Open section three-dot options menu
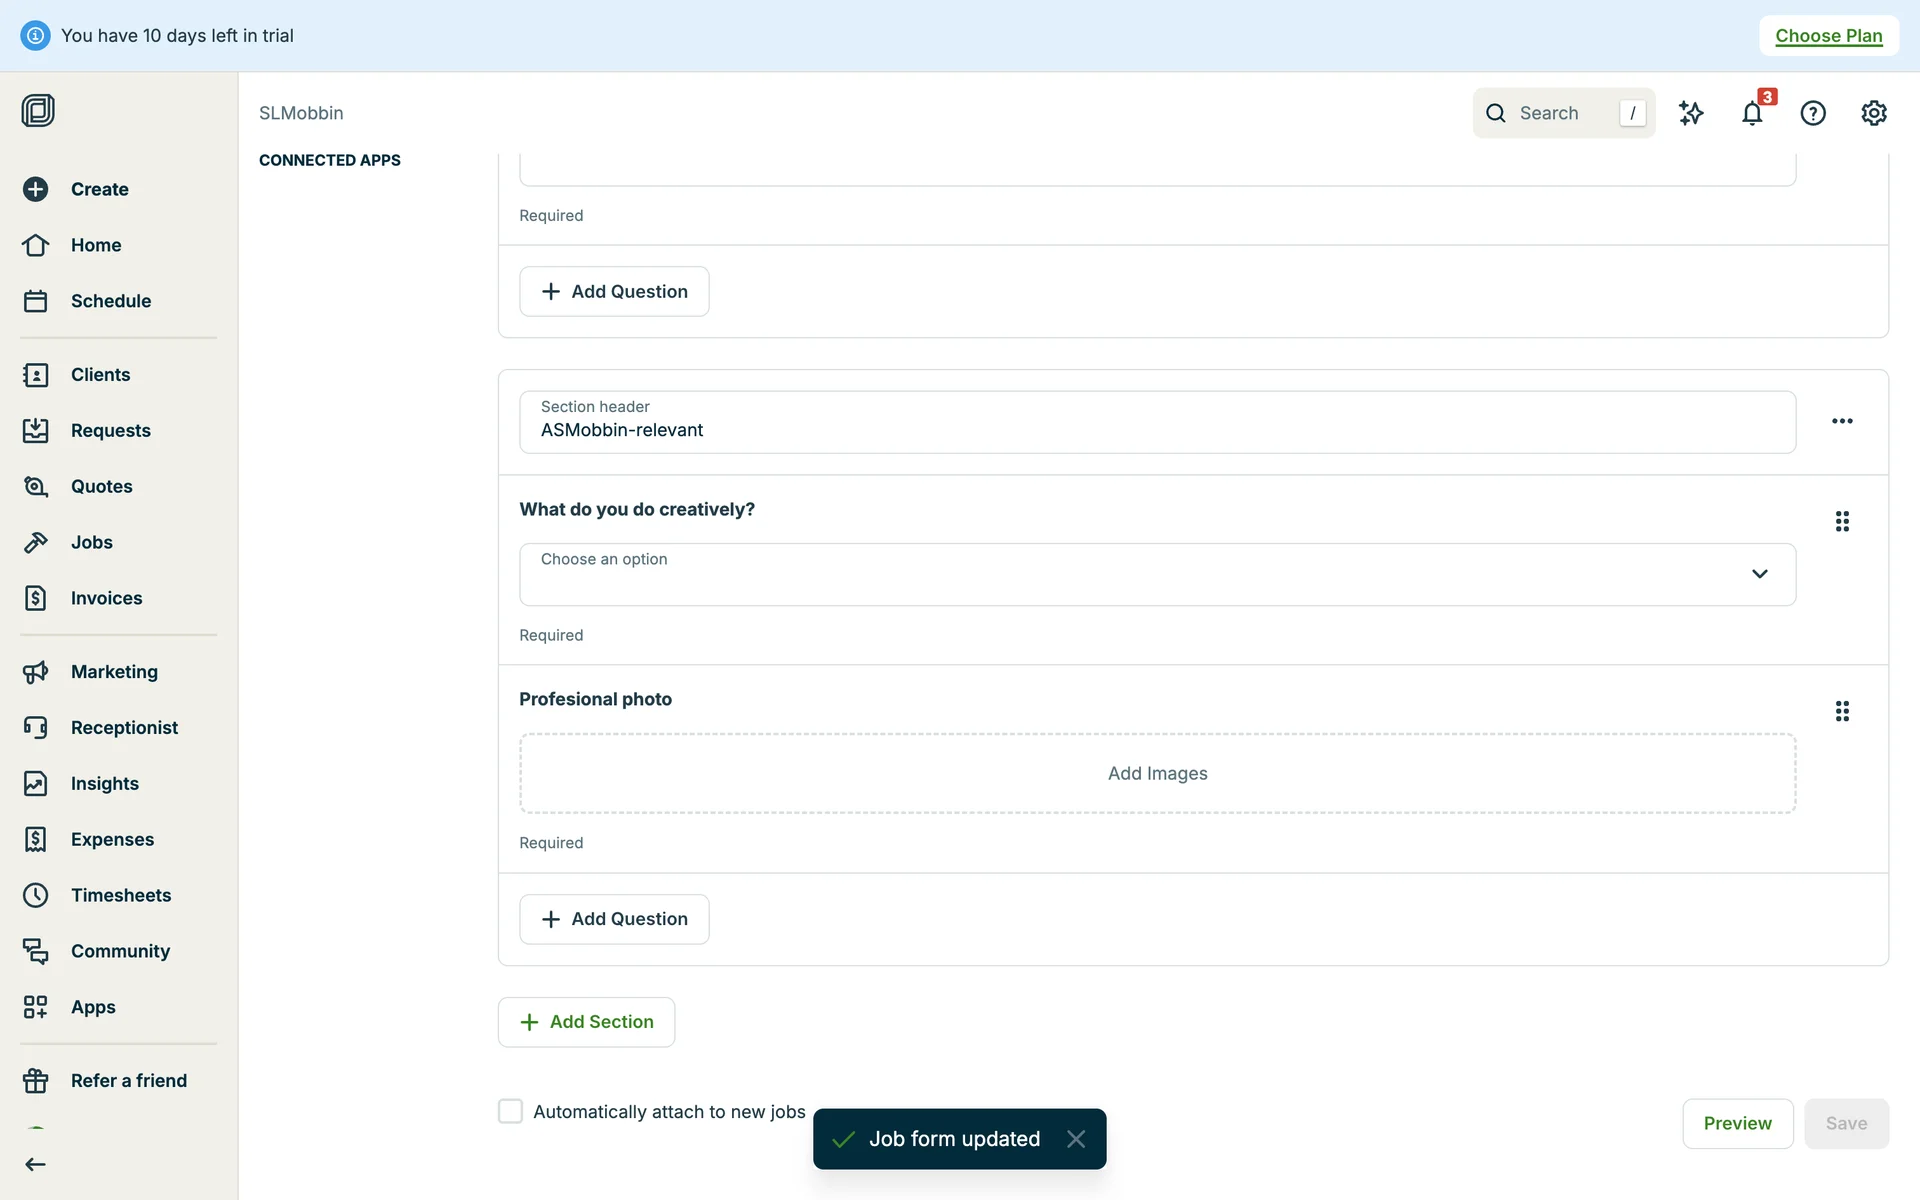This screenshot has height=1200, width=1920. pos(1842,421)
